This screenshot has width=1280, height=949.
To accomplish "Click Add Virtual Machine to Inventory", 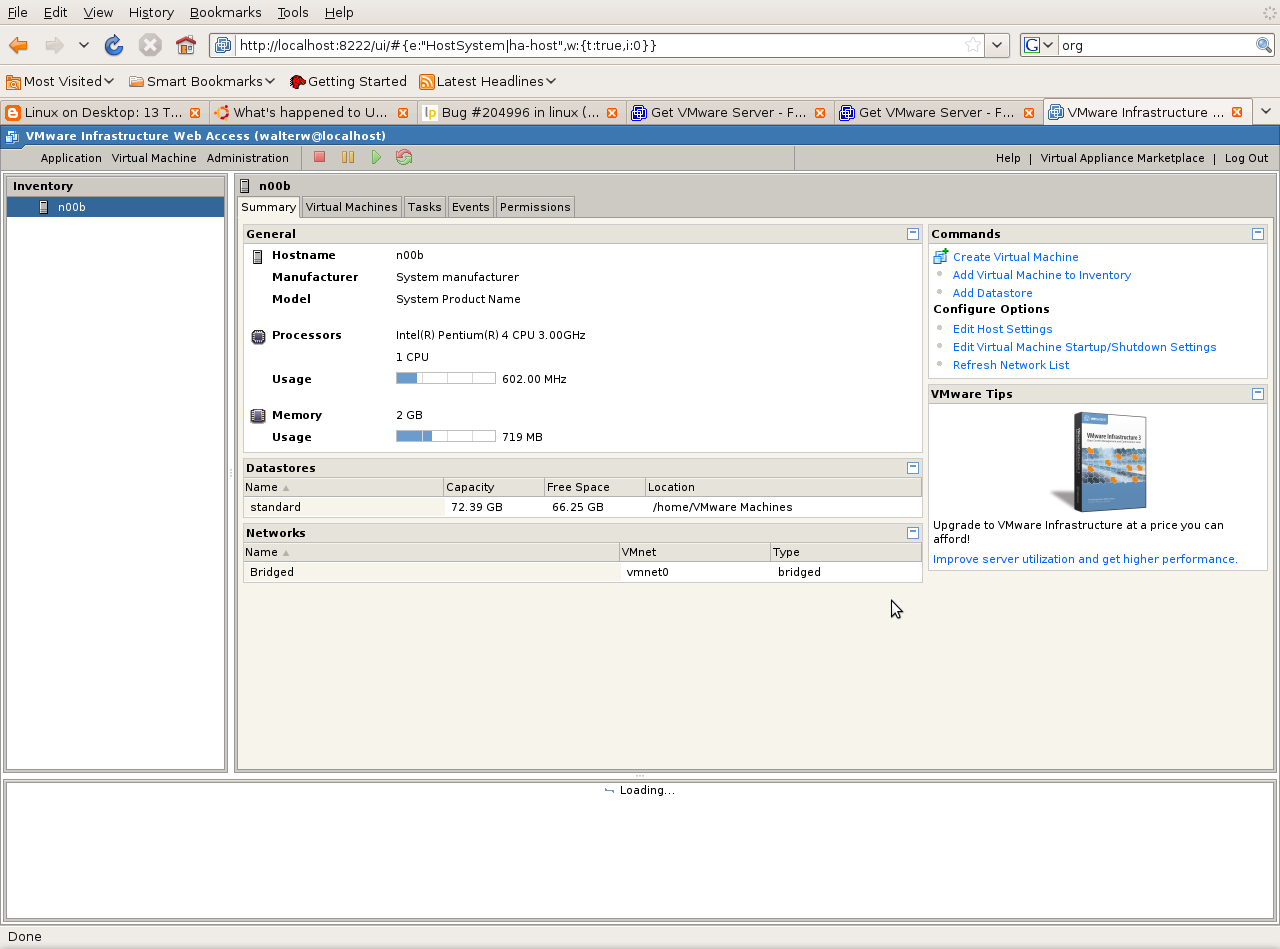I will click(x=1041, y=275).
